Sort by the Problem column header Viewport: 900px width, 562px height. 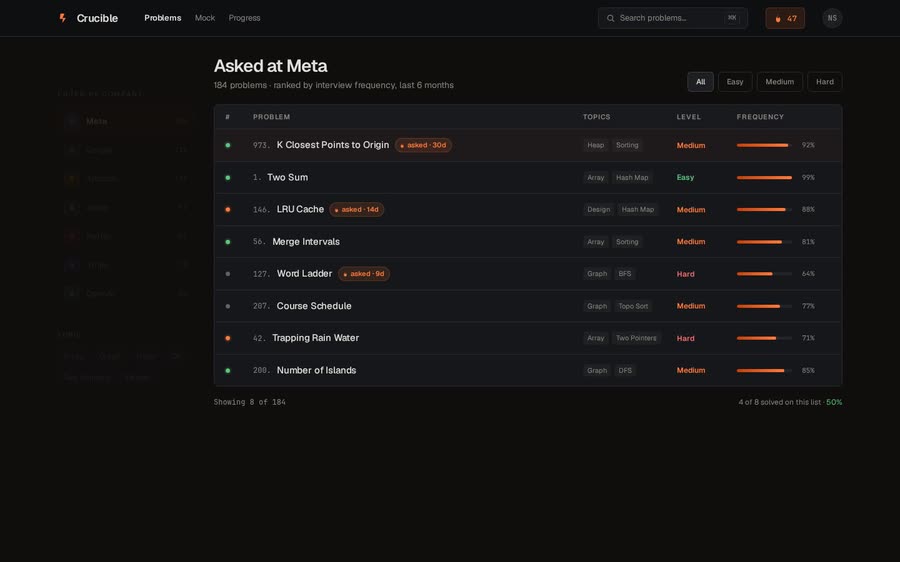pos(271,117)
